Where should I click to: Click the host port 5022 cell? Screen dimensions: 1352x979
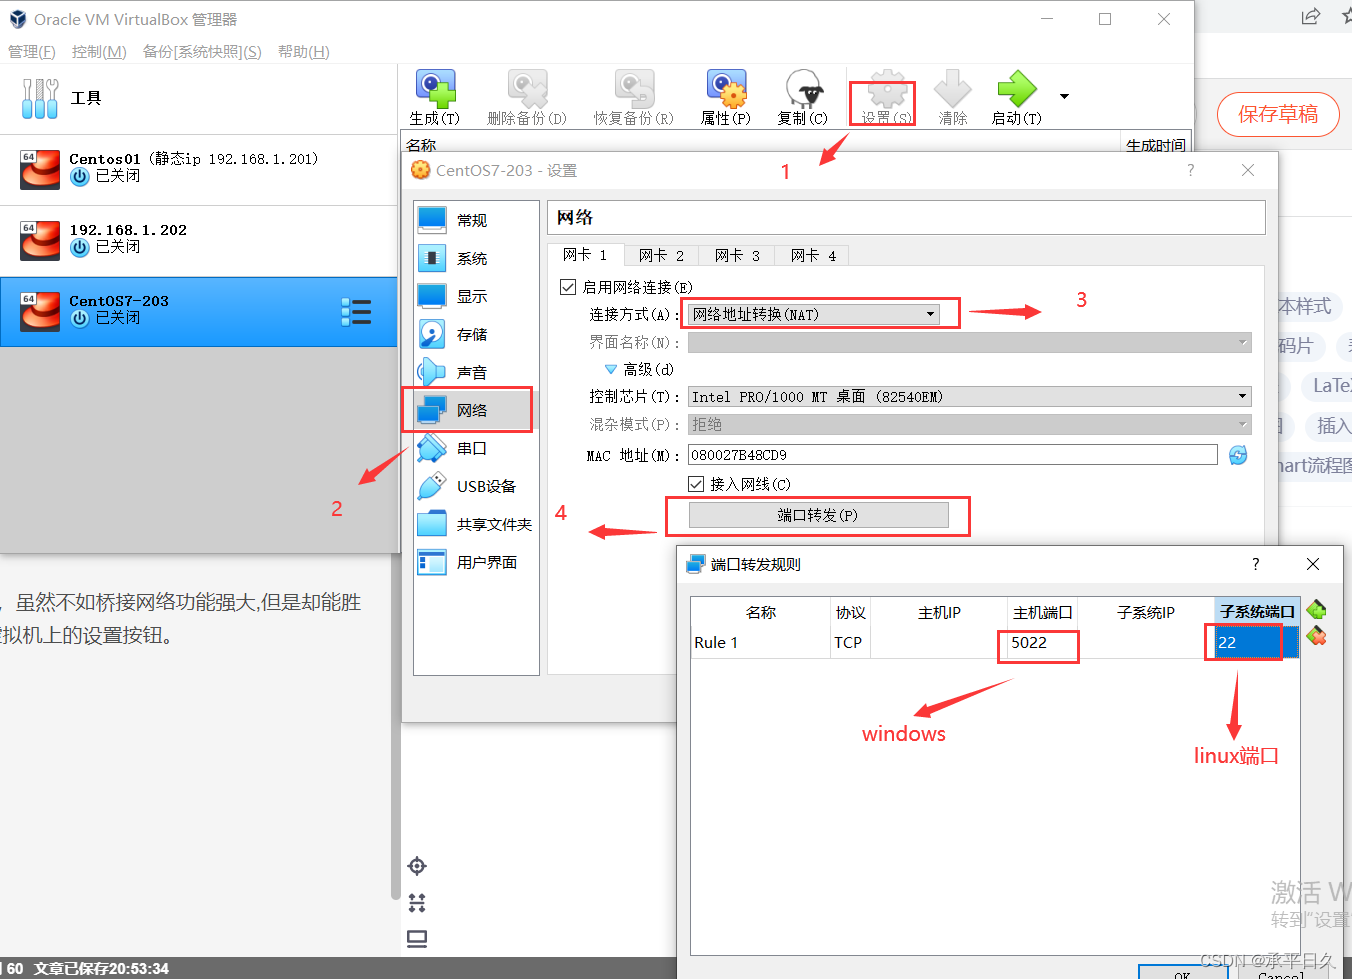click(x=1040, y=642)
